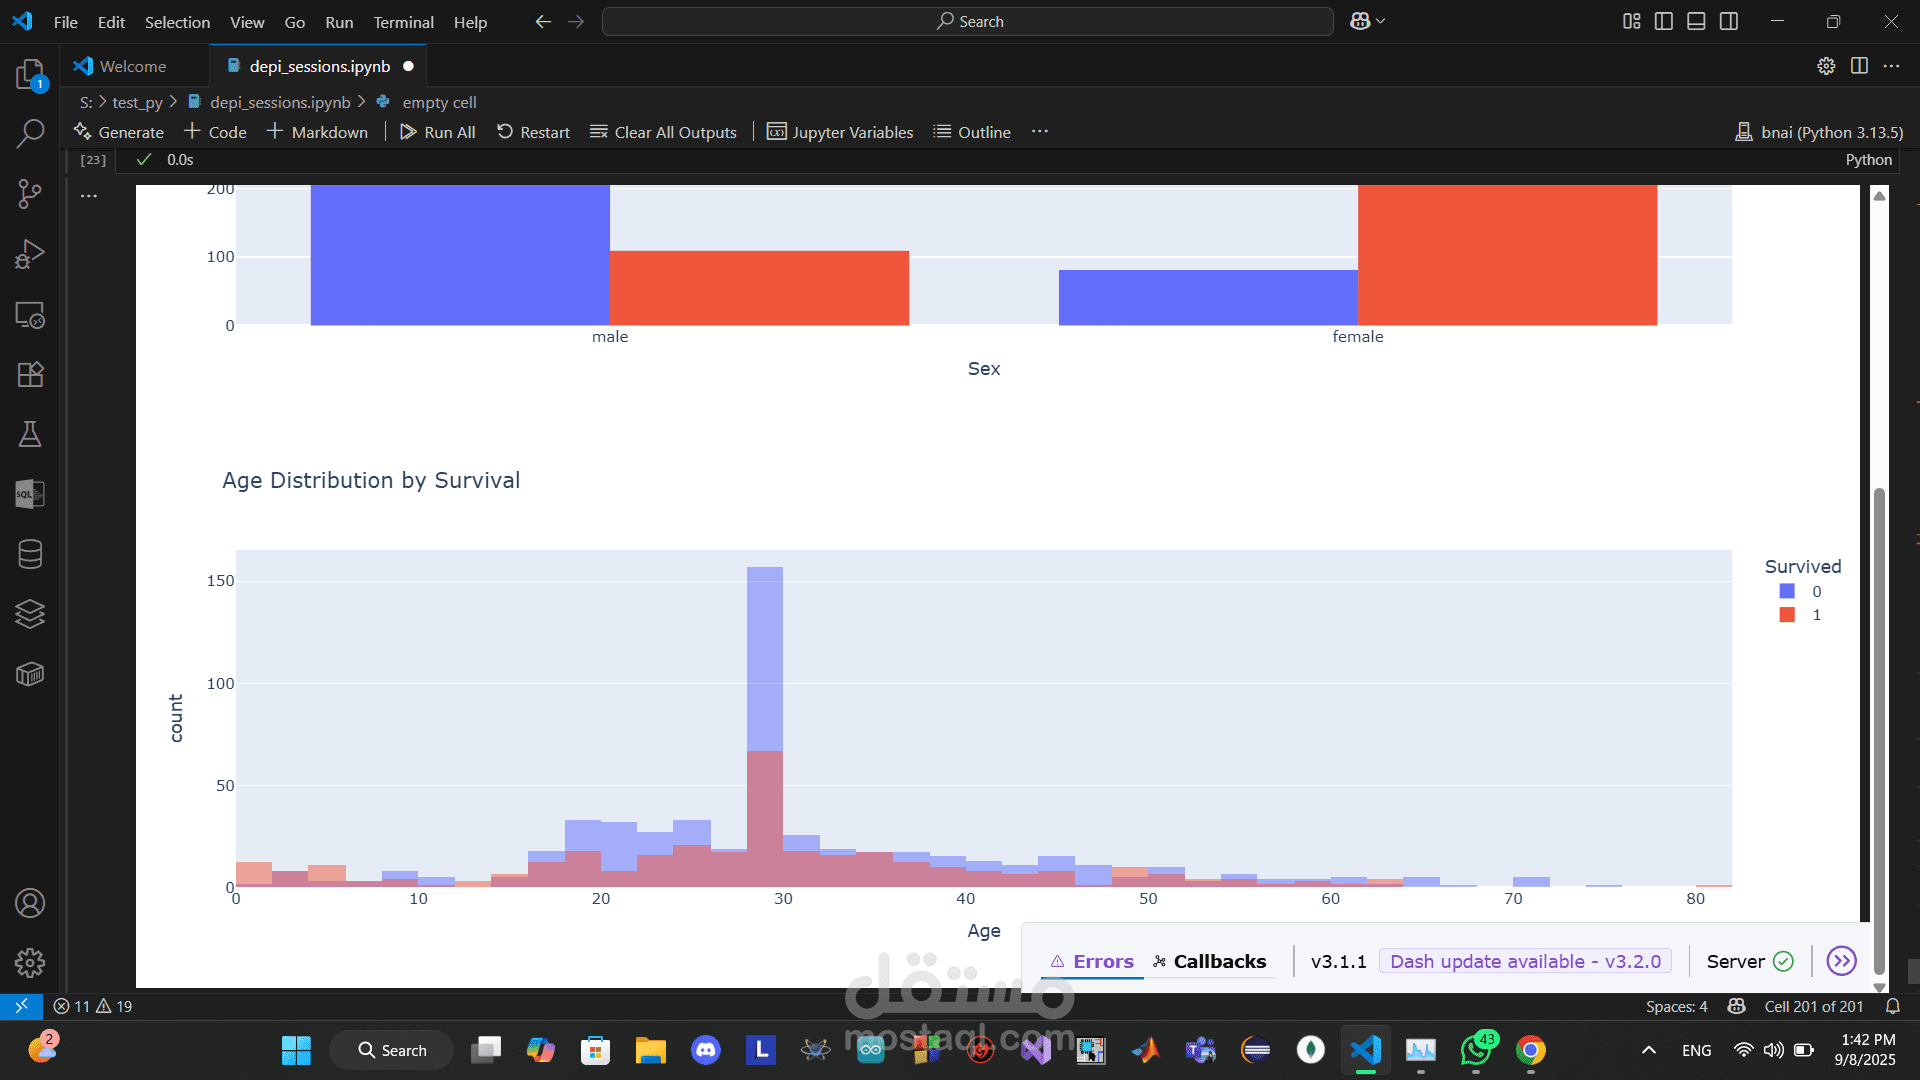Open the Search sidebar view
This screenshot has width=1920, height=1080.
point(30,133)
